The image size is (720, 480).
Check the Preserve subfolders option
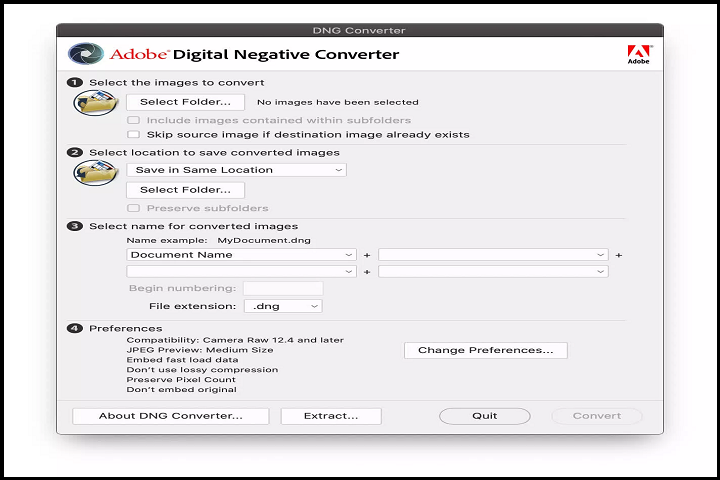133,208
